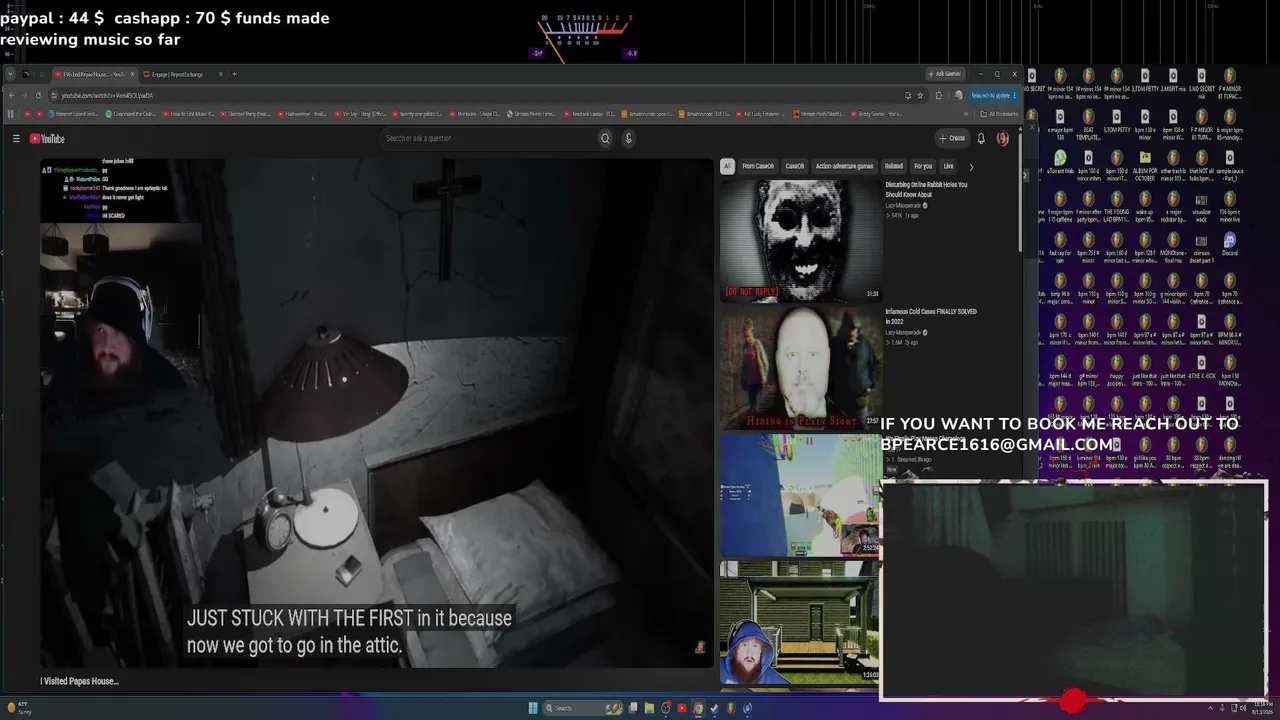Image resolution: width=1280 pixels, height=720 pixels.
Task: Select the All filter chip
Action: coord(727,166)
